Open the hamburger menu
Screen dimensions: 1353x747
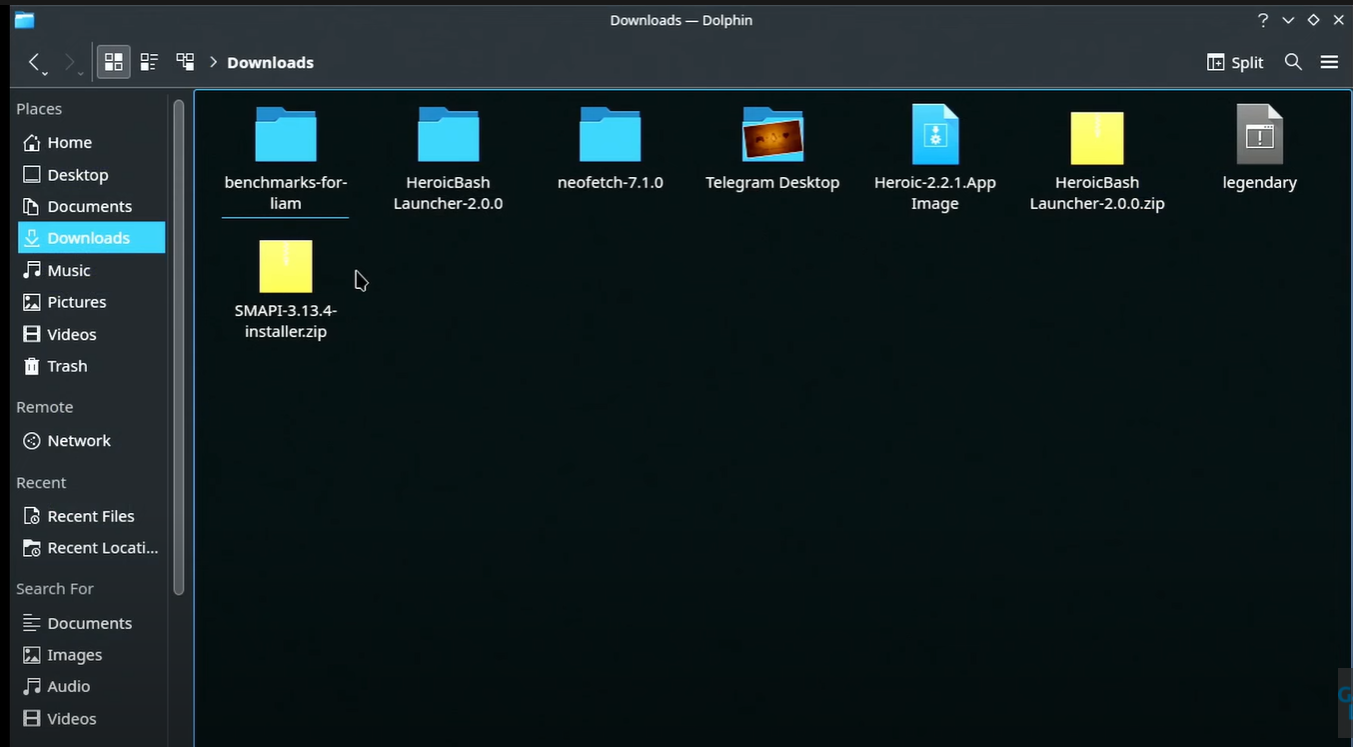1329,62
